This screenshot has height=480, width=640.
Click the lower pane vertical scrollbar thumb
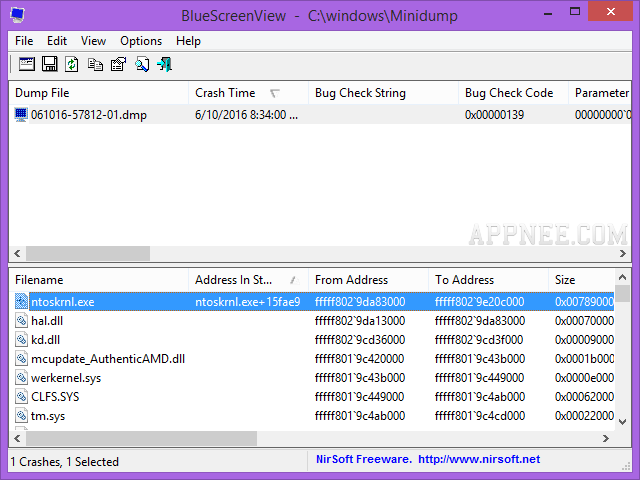pos(622,293)
